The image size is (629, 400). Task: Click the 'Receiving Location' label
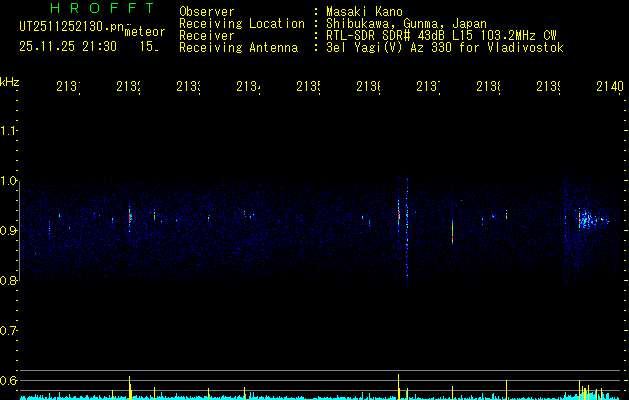tap(242, 24)
